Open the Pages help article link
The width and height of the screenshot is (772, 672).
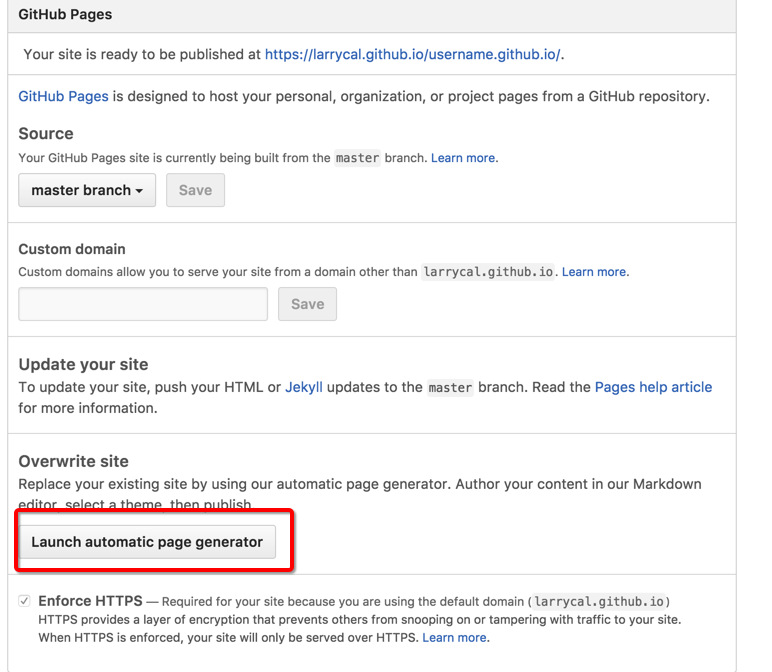(653, 387)
